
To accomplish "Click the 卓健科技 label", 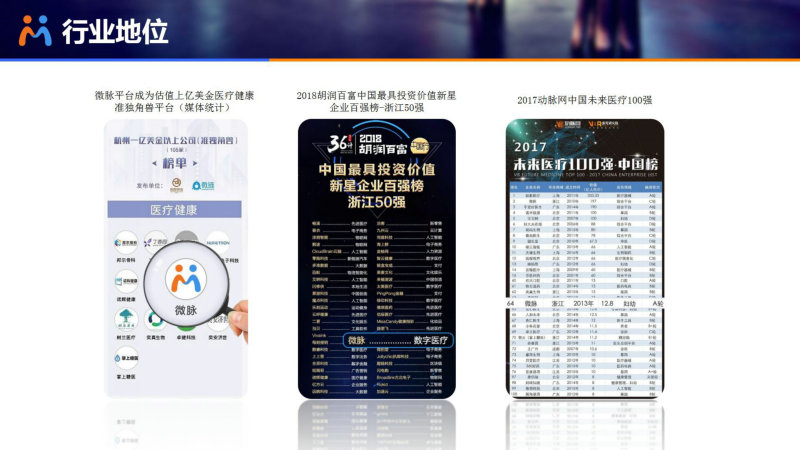I will pos(186,338).
